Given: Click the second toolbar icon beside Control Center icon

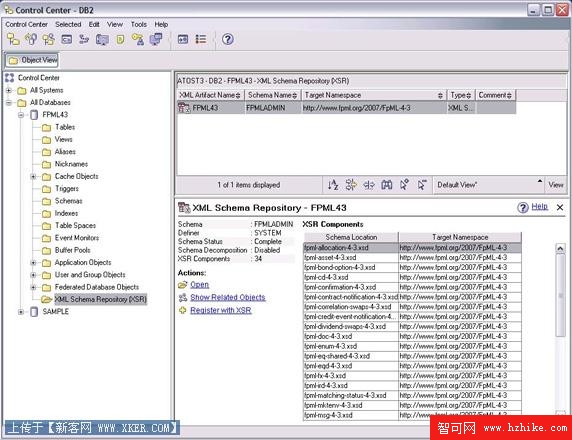Looking at the screenshot, I should point(31,39).
